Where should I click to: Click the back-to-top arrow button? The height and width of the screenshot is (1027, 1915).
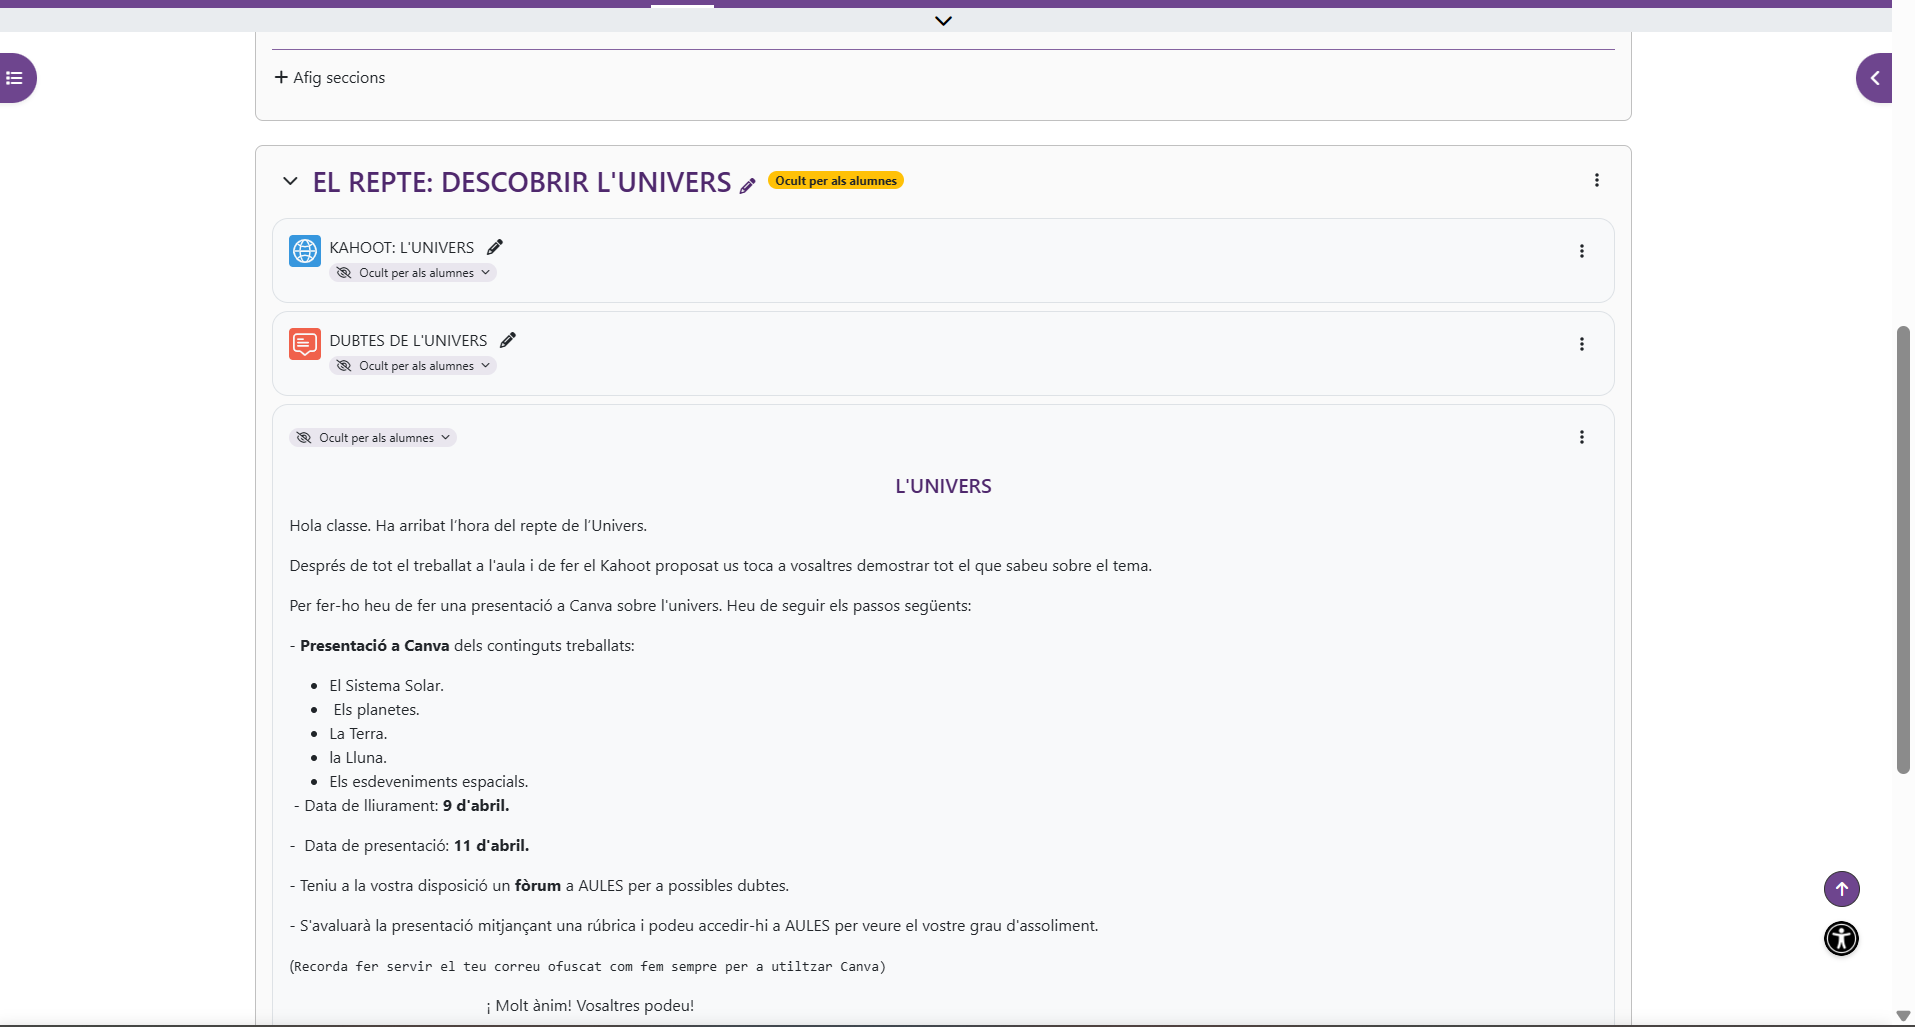coord(1841,889)
